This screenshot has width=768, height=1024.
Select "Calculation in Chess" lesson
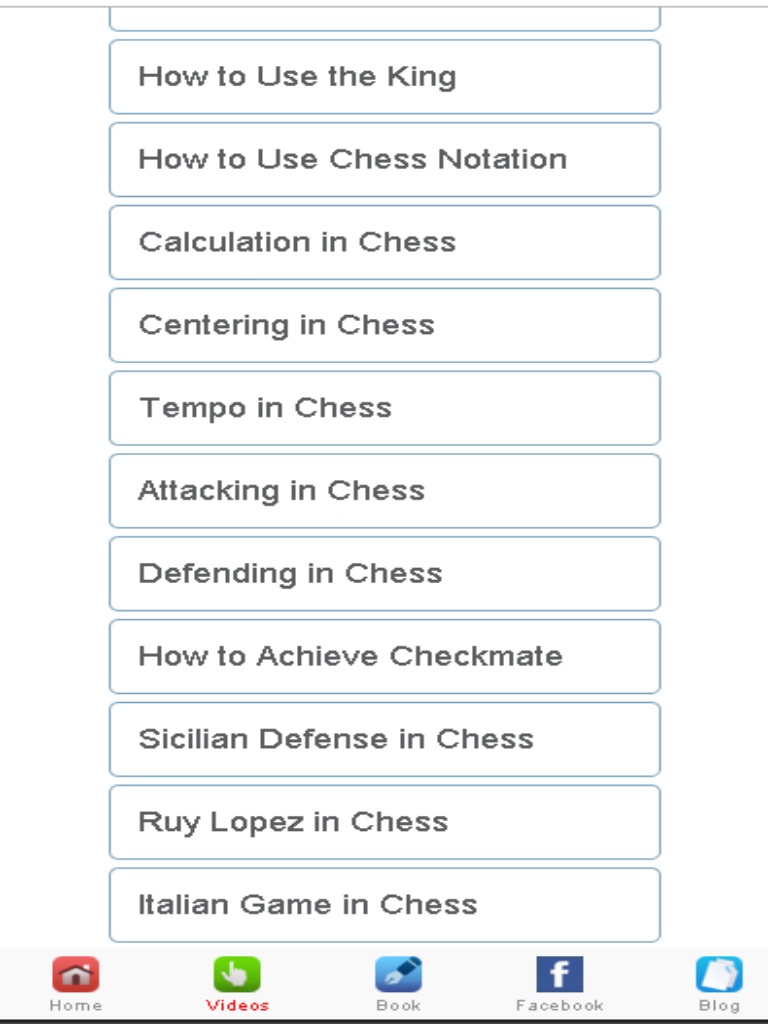click(384, 243)
